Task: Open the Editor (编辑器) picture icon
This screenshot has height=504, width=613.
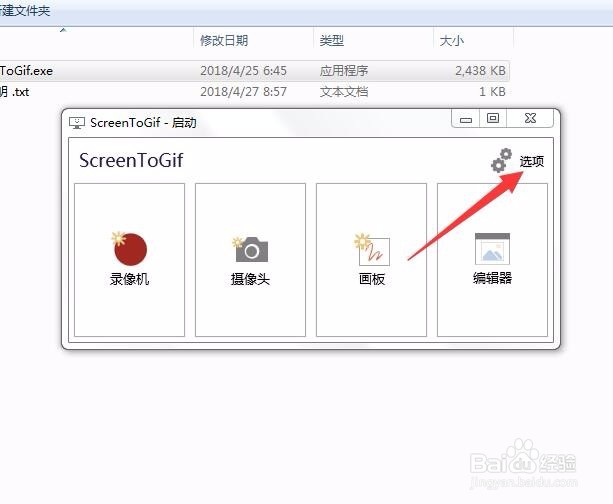Action: (492, 249)
